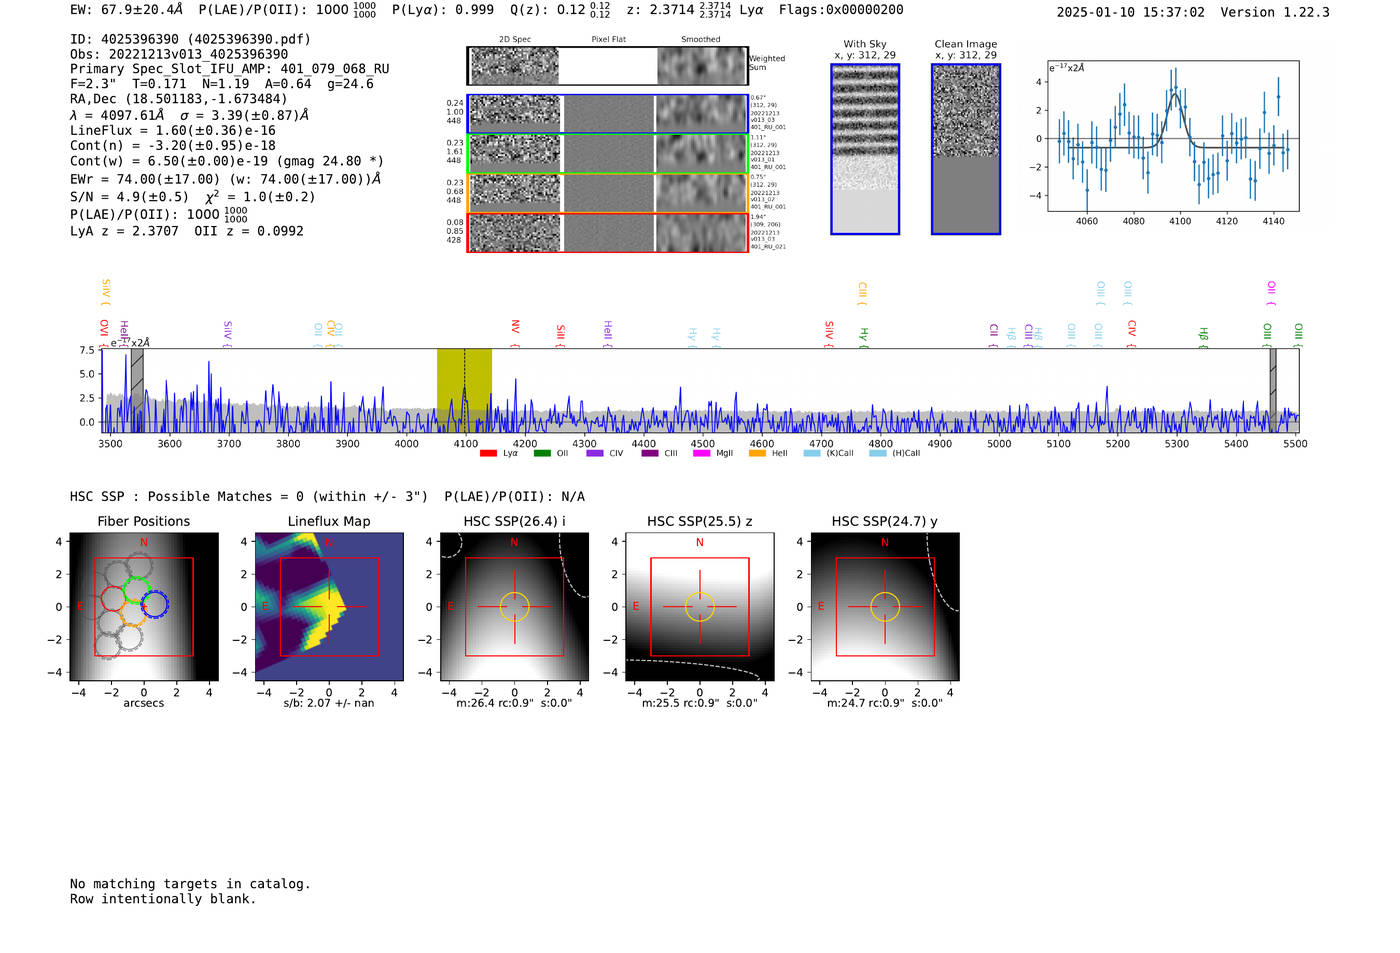Select the (K)CaII legend swatch
Viewport: 1400px width, 953px height.
point(812,453)
